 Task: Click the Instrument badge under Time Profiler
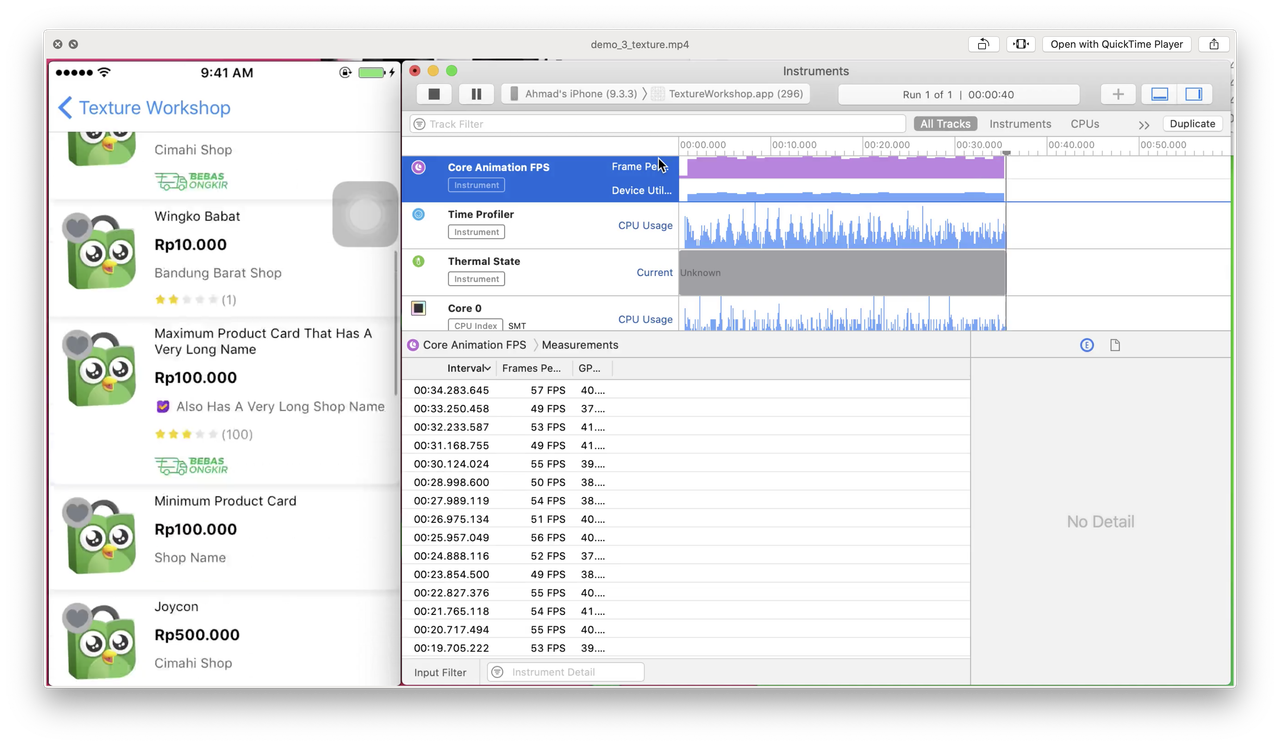[x=476, y=232]
